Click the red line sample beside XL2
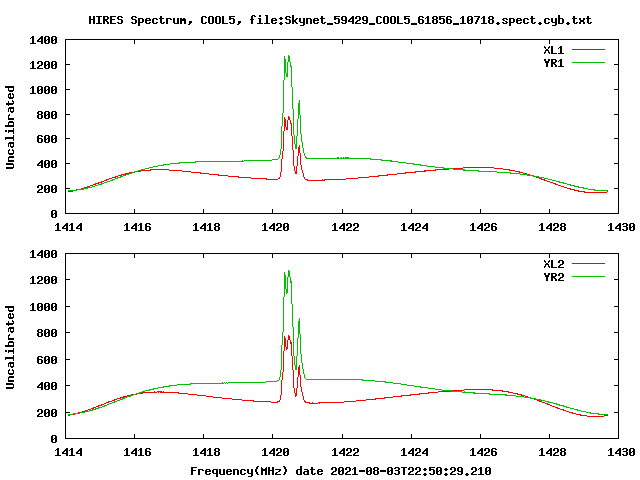Viewport: 640px width, 480px height. pos(588,264)
